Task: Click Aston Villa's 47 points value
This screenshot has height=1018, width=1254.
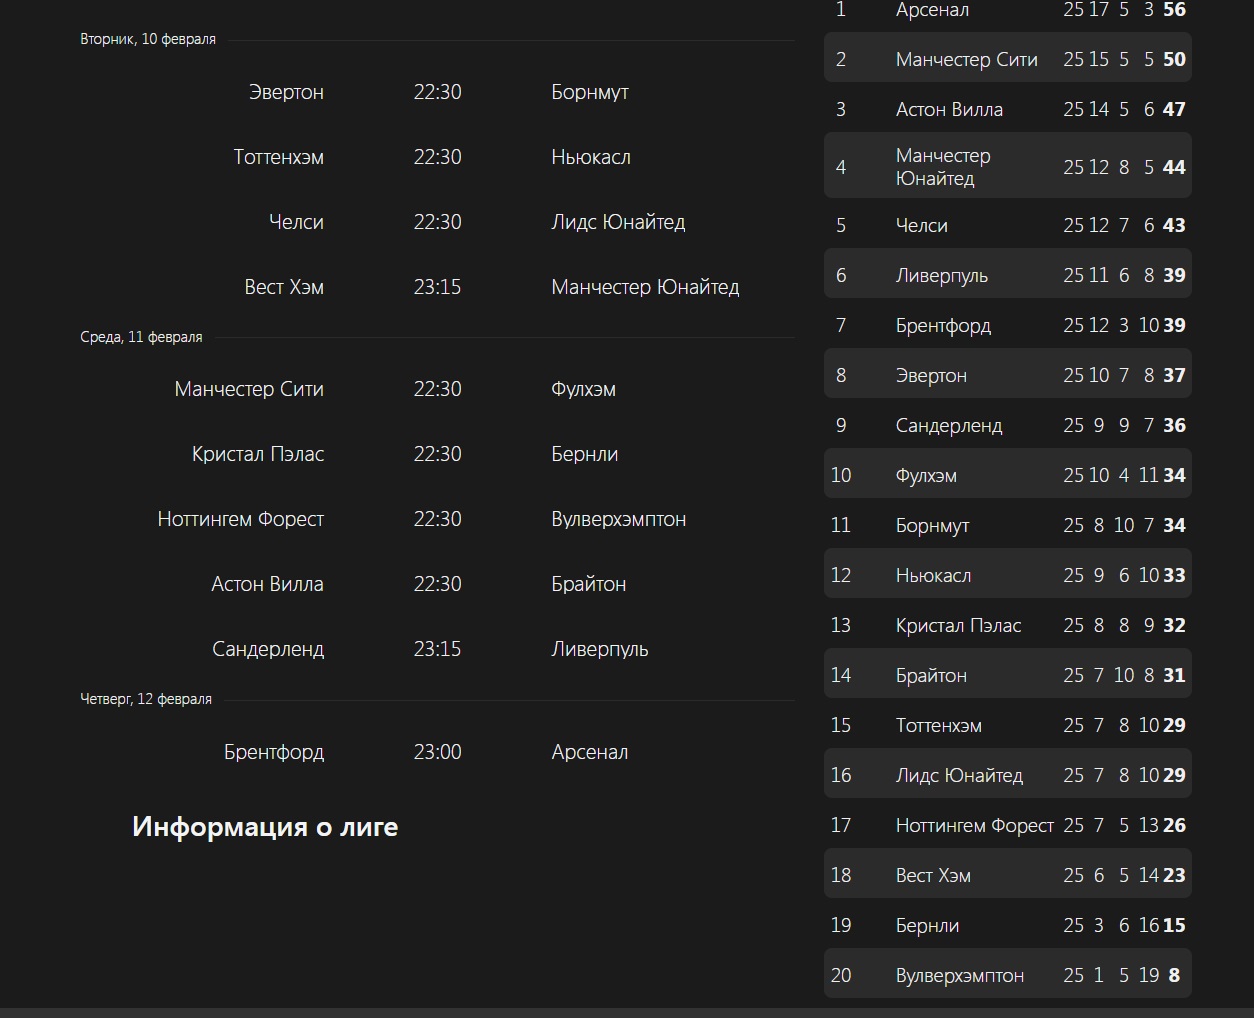Action: pos(1174,109)
